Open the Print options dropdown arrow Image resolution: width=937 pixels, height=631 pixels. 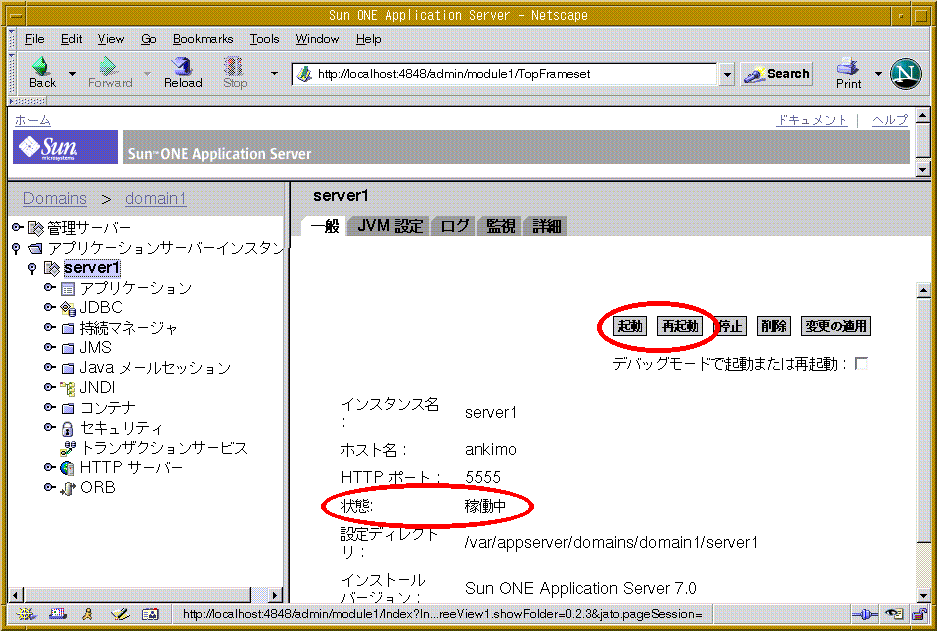point(878,74)
